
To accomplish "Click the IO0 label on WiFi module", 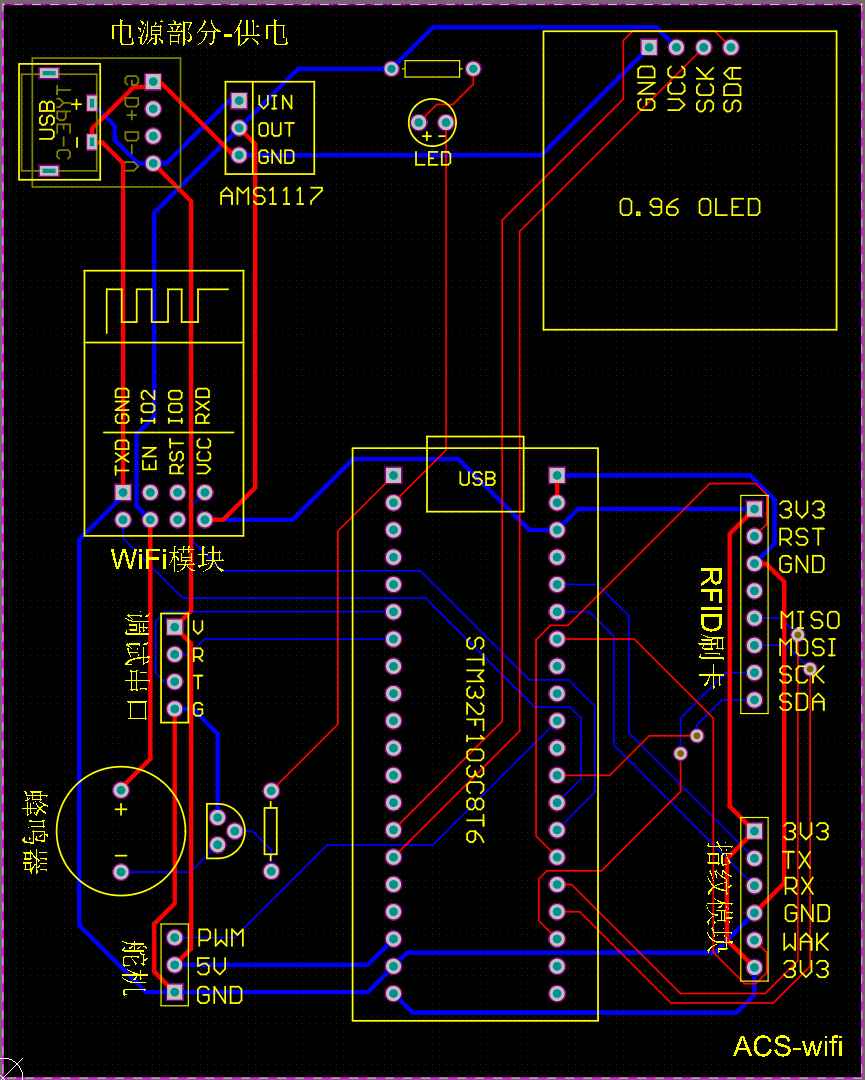I will click(x=177, y=406).
